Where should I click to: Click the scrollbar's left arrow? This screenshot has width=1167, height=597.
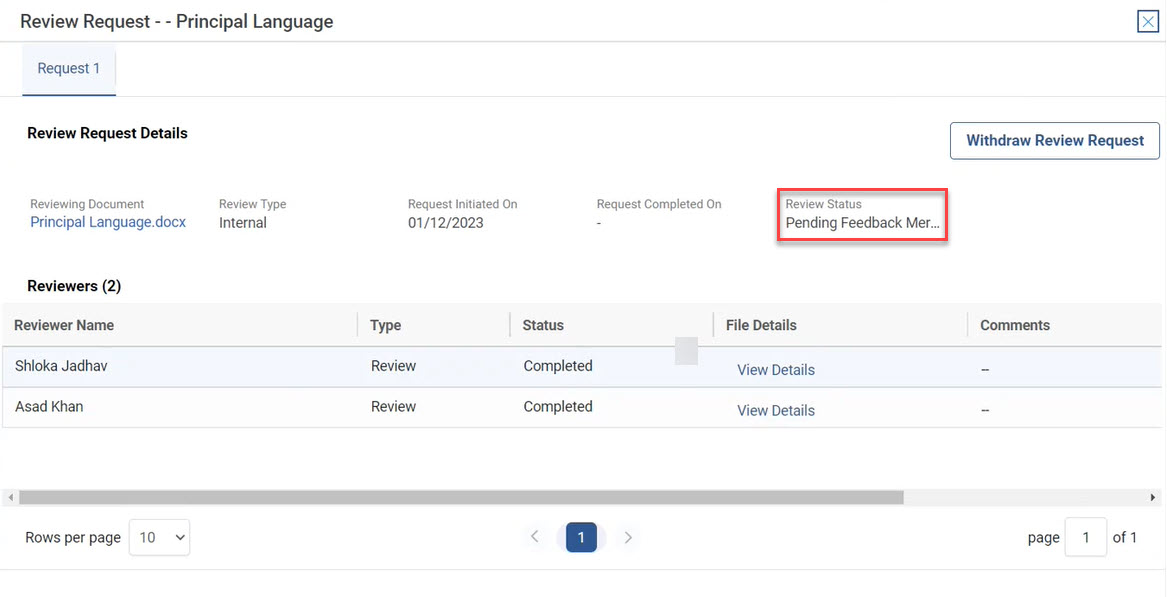[x=10, y=497]
